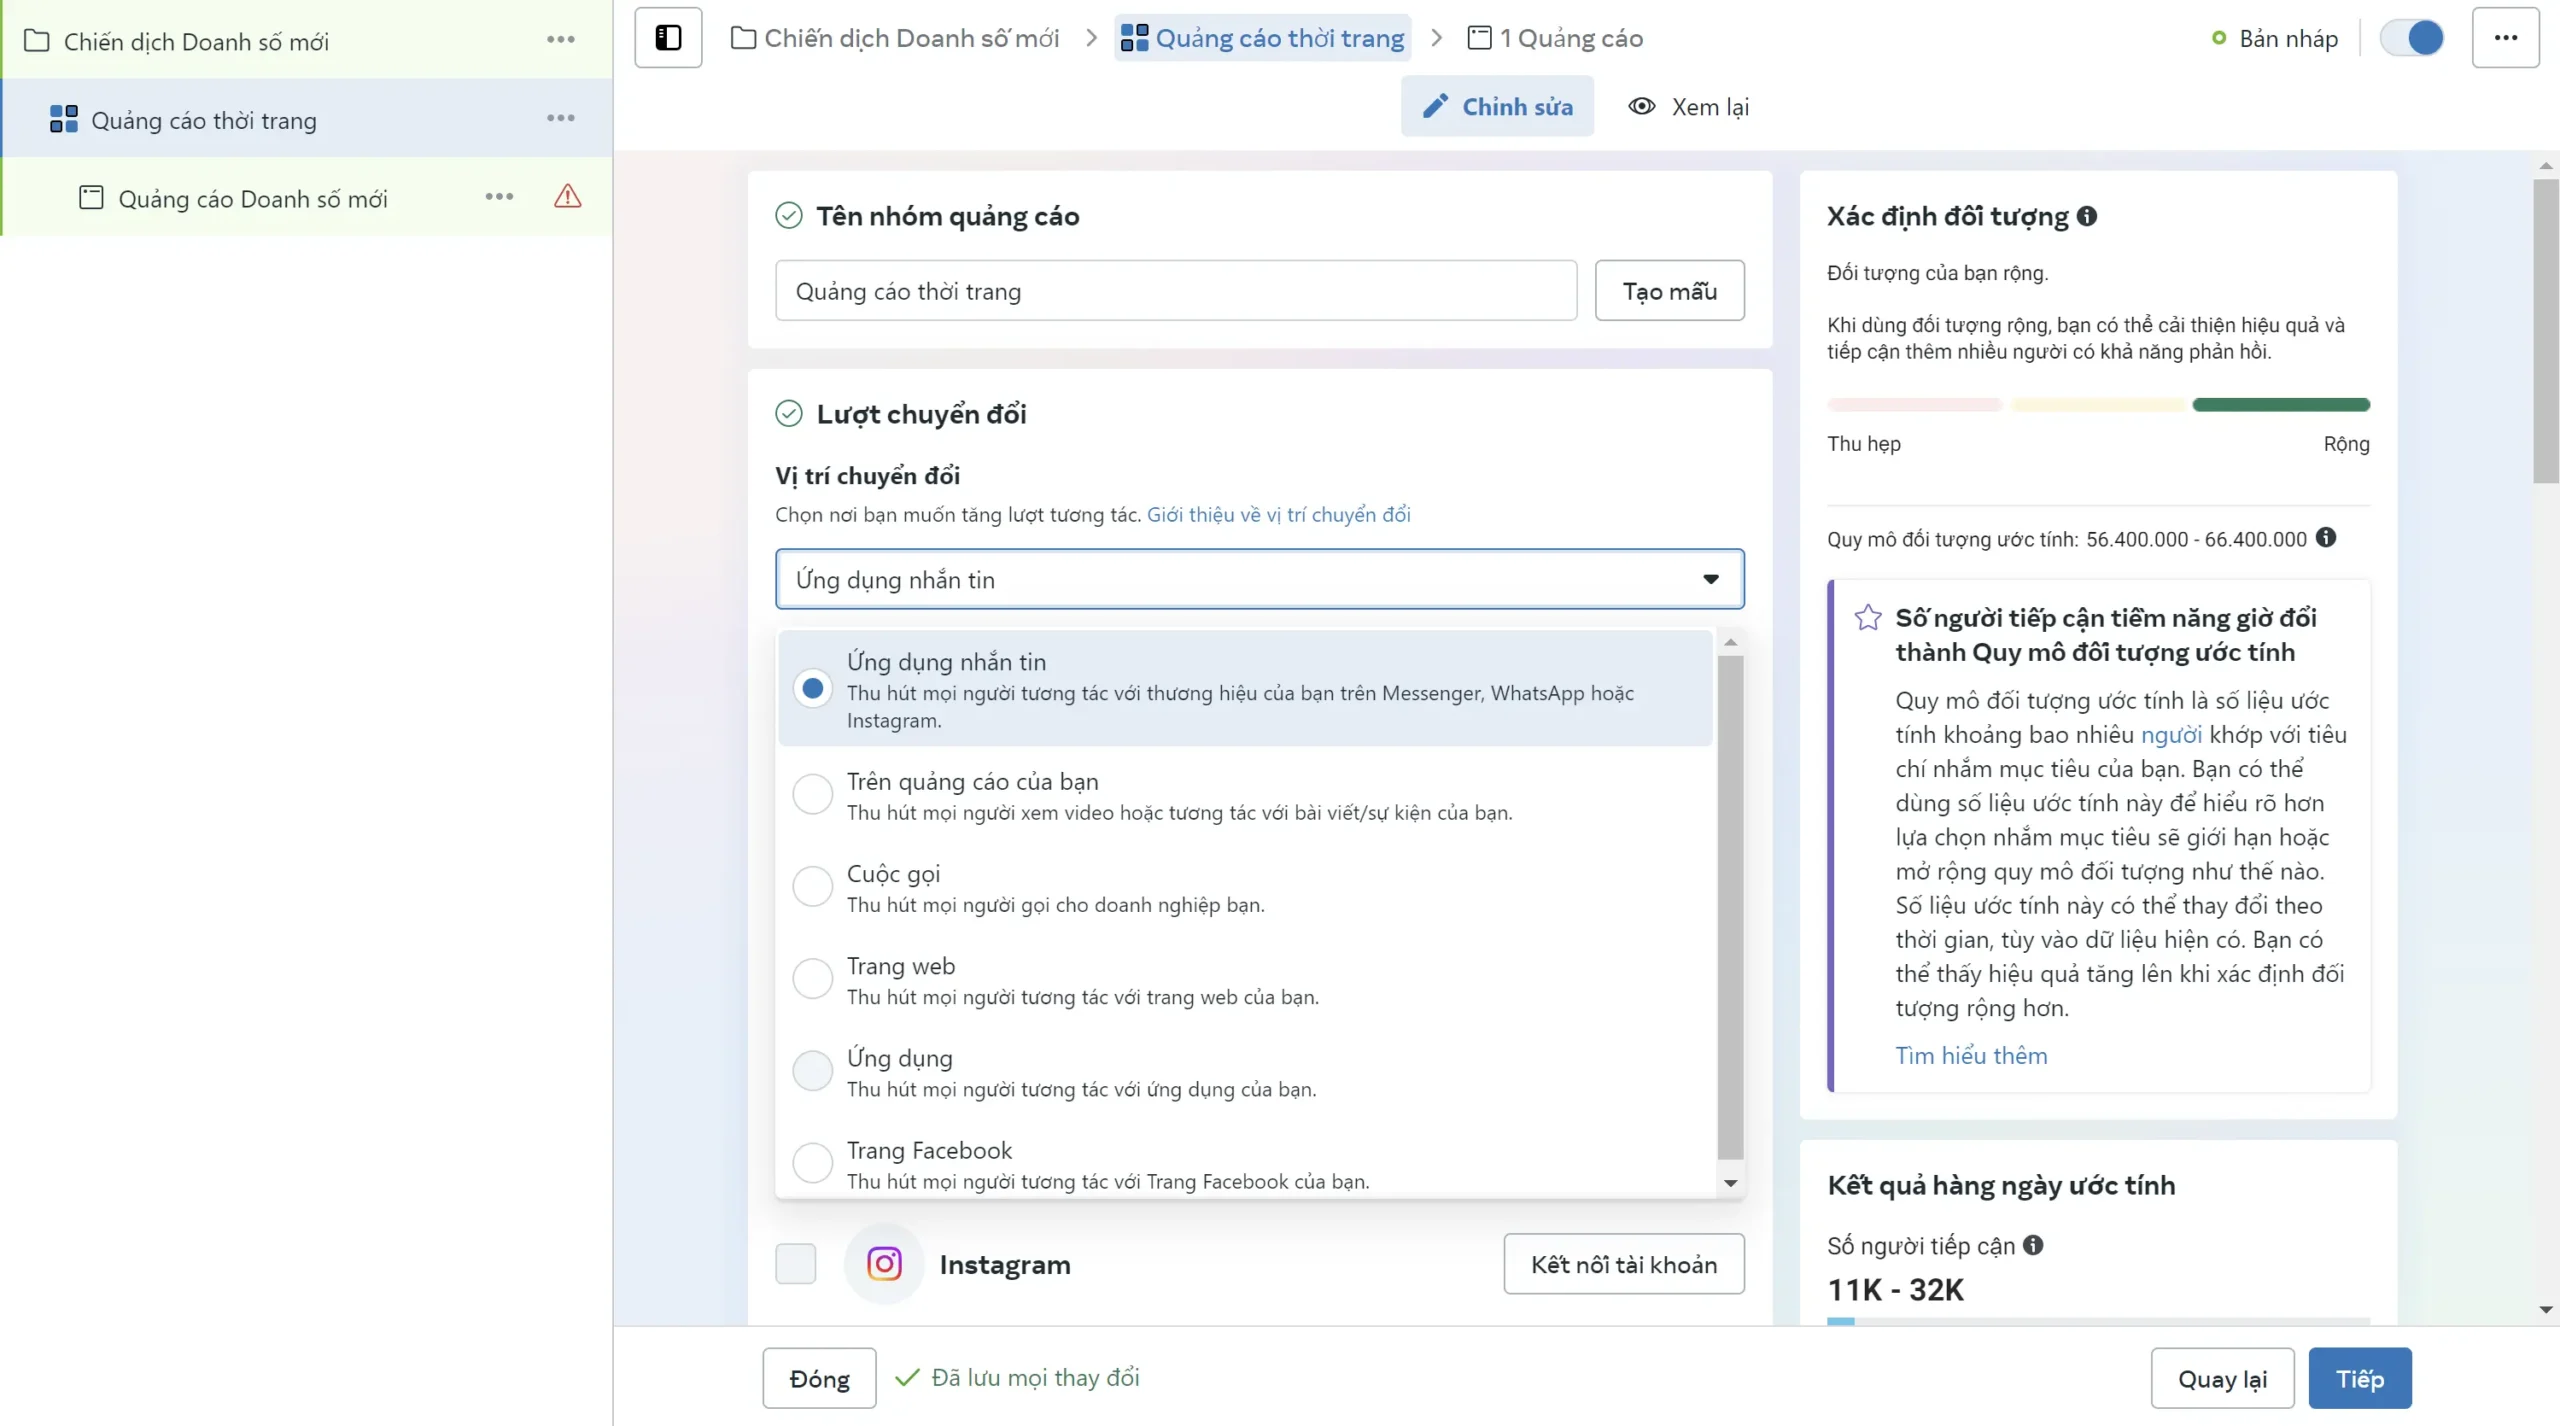This screenshot has width=2560, height=1426.
Task: Select the Cuộc gọi radio option
Action: pyautogui.click(x=813, y=887)
